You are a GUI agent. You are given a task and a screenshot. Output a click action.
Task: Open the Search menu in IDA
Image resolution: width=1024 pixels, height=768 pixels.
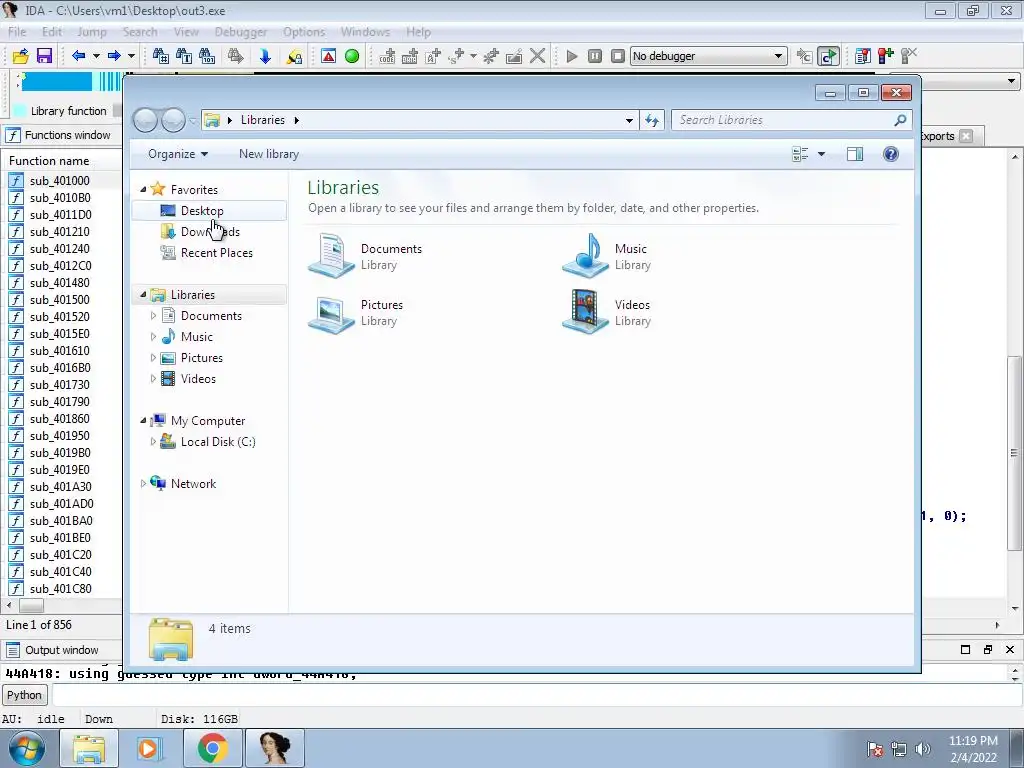(140, 32)
